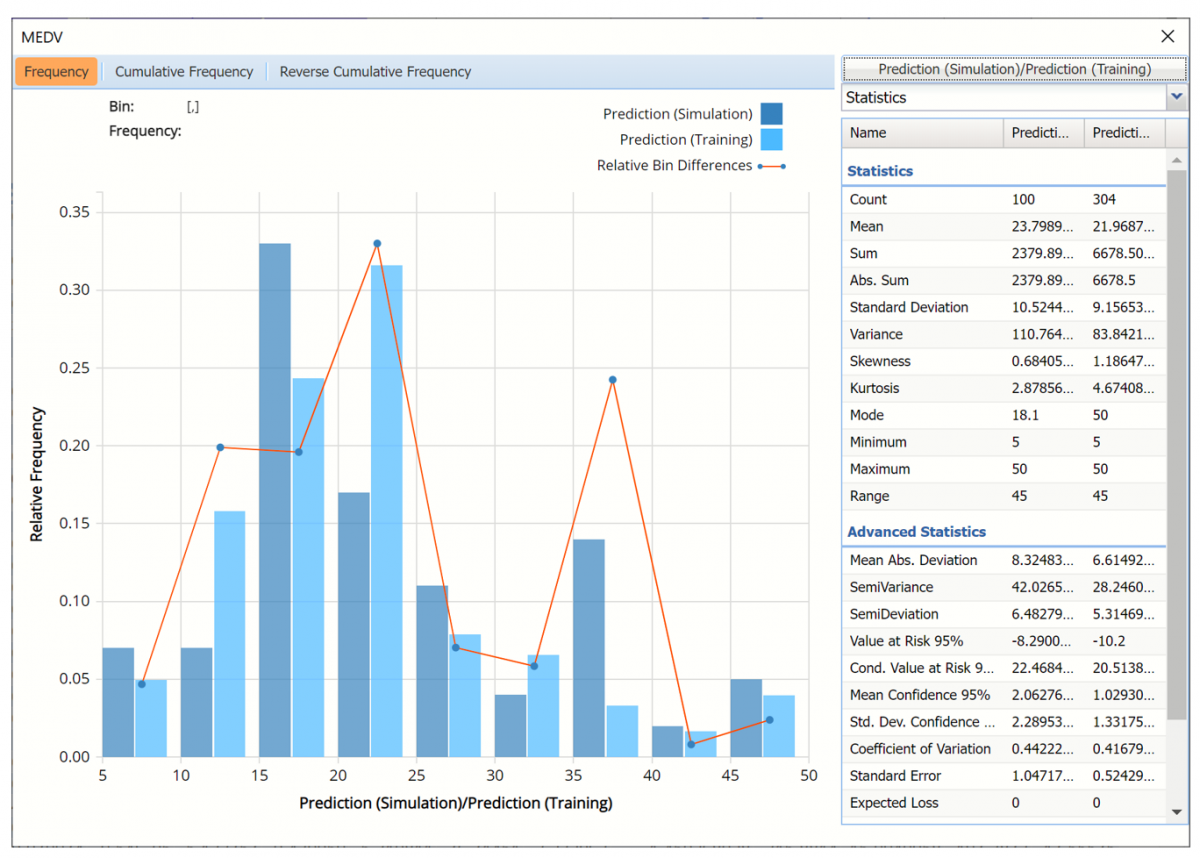1200x858 pixels.
Task: Select the Frequency tab
Action: click(x=56, y=72)
